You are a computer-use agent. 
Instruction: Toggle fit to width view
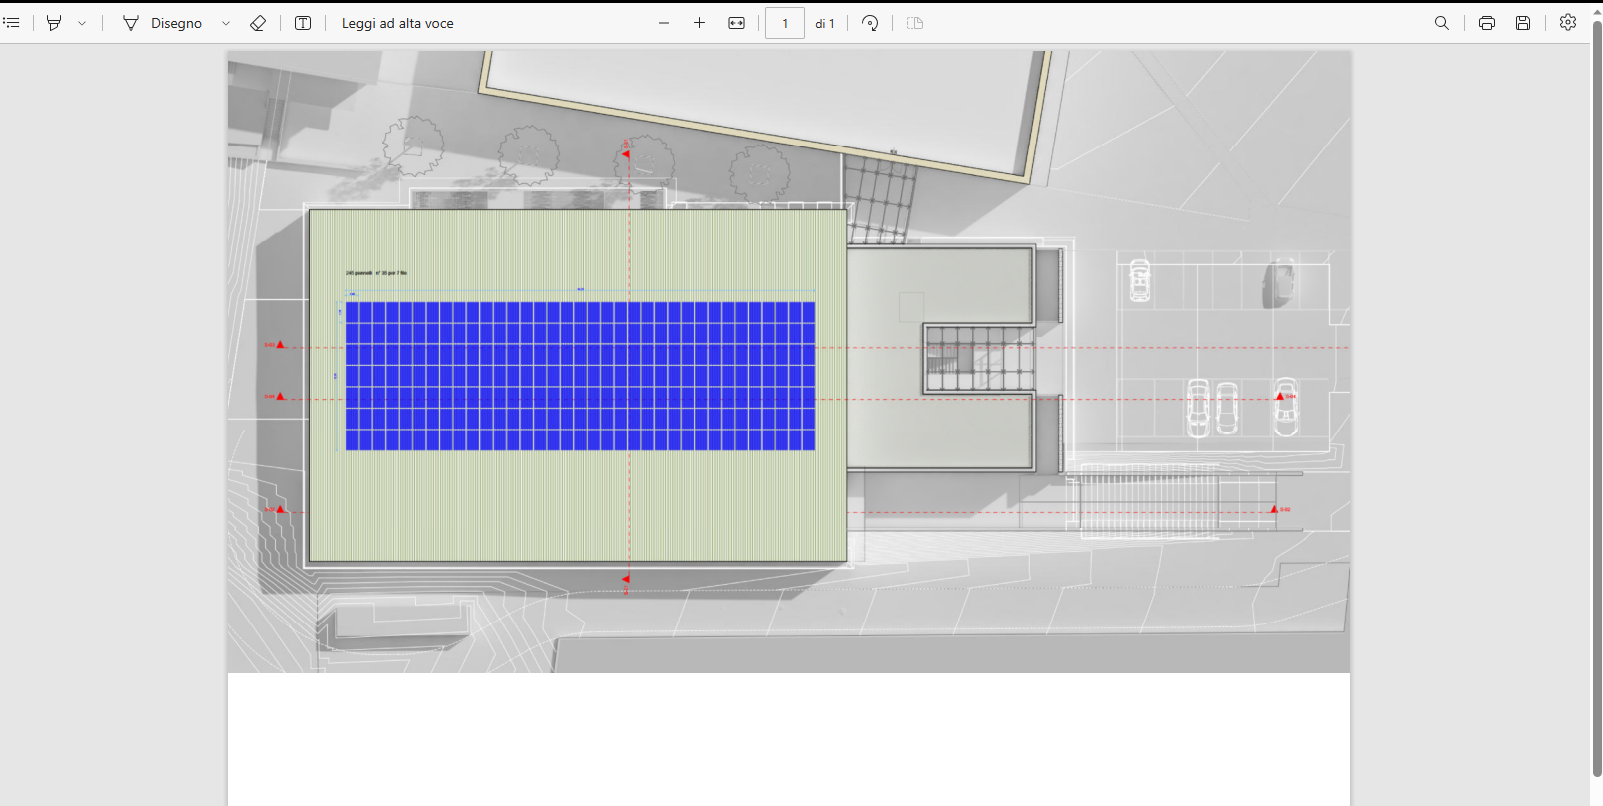[737, 23]
